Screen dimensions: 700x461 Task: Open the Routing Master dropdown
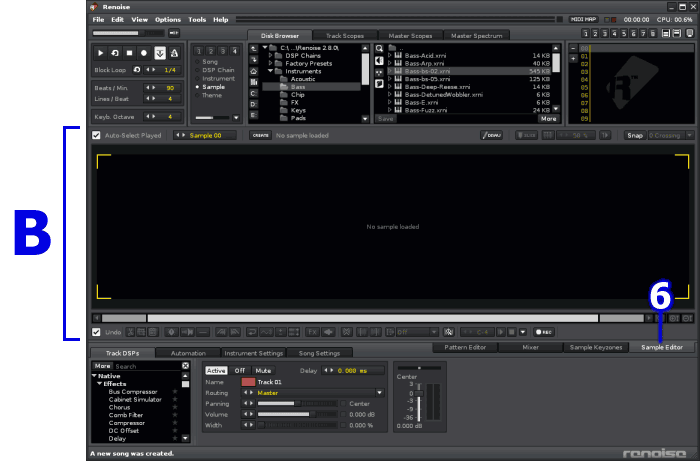point(379,393)
